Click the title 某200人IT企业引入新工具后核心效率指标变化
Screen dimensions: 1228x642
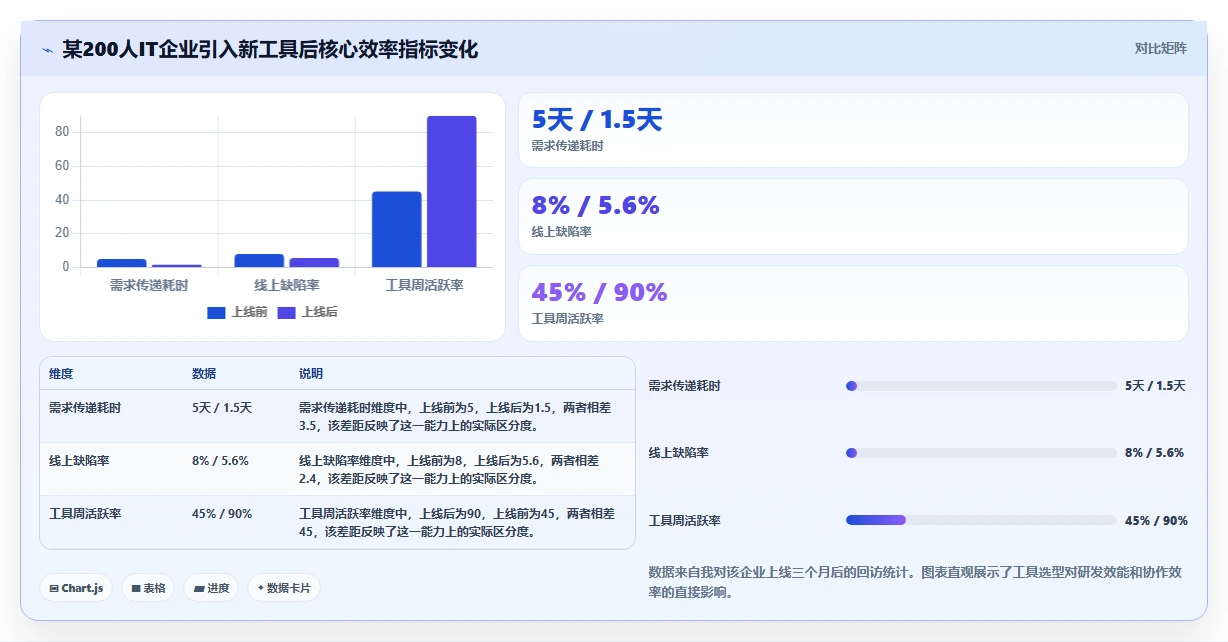tap(270, 49)
